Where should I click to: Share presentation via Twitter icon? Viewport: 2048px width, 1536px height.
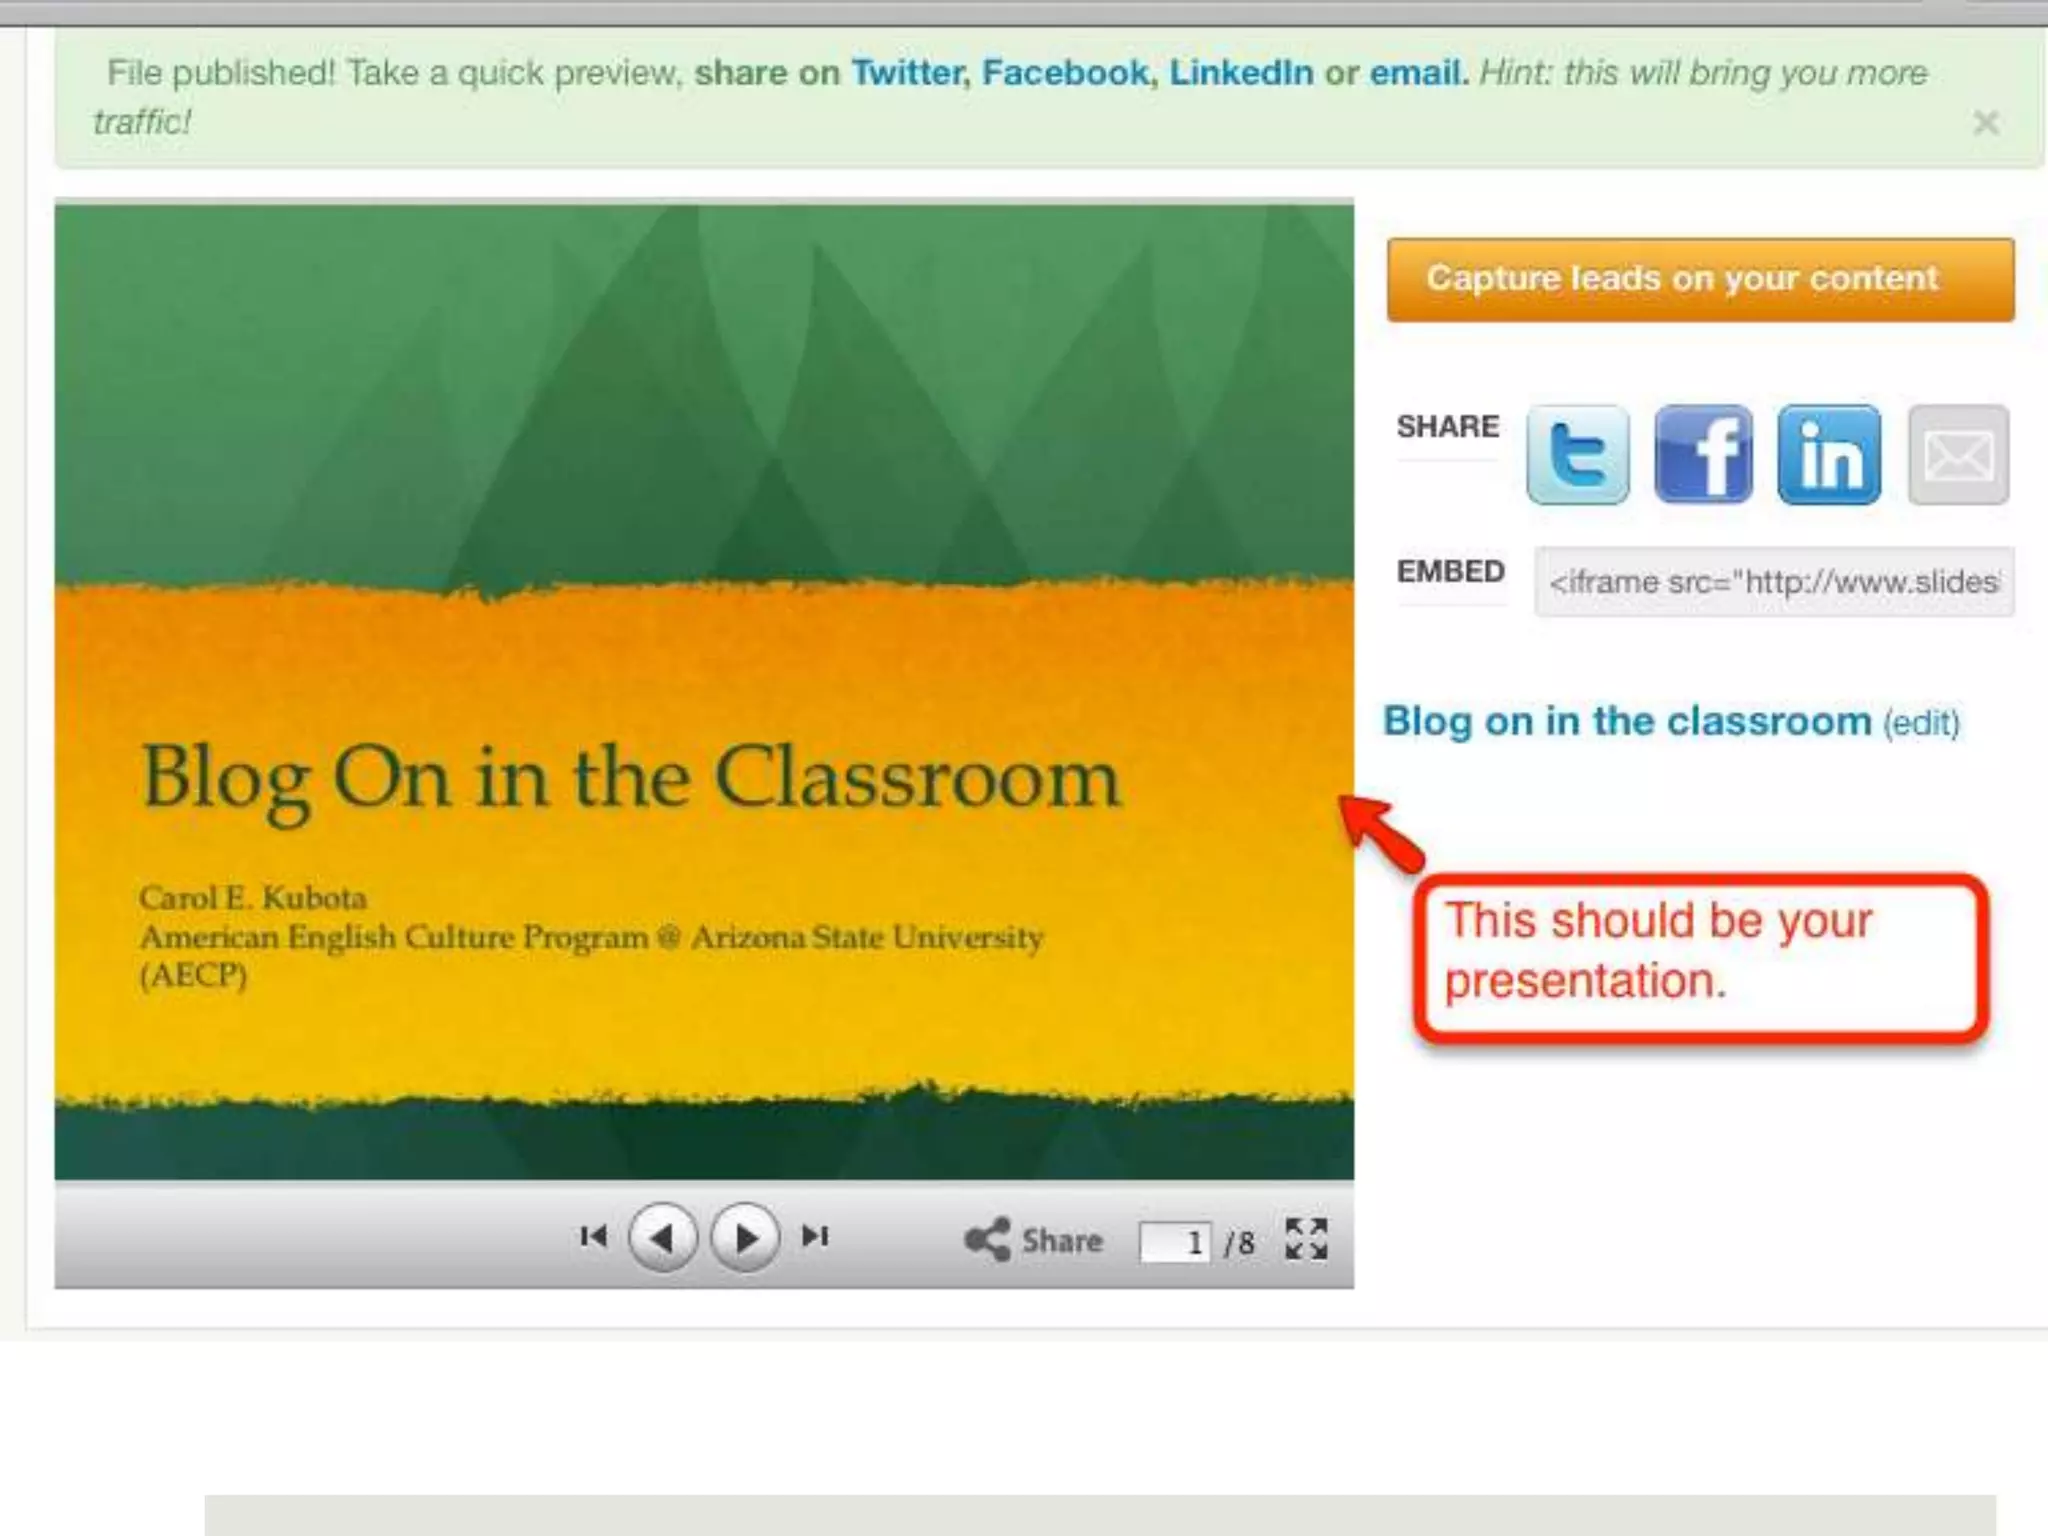click(x=1577, y=455)
